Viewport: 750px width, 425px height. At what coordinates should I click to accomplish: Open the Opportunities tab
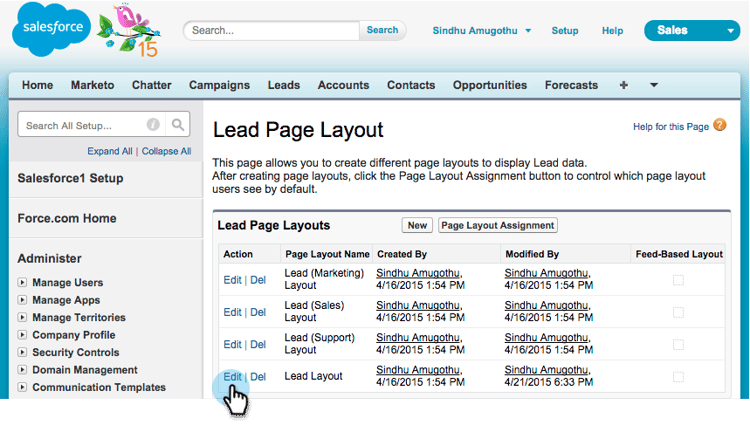490,85
